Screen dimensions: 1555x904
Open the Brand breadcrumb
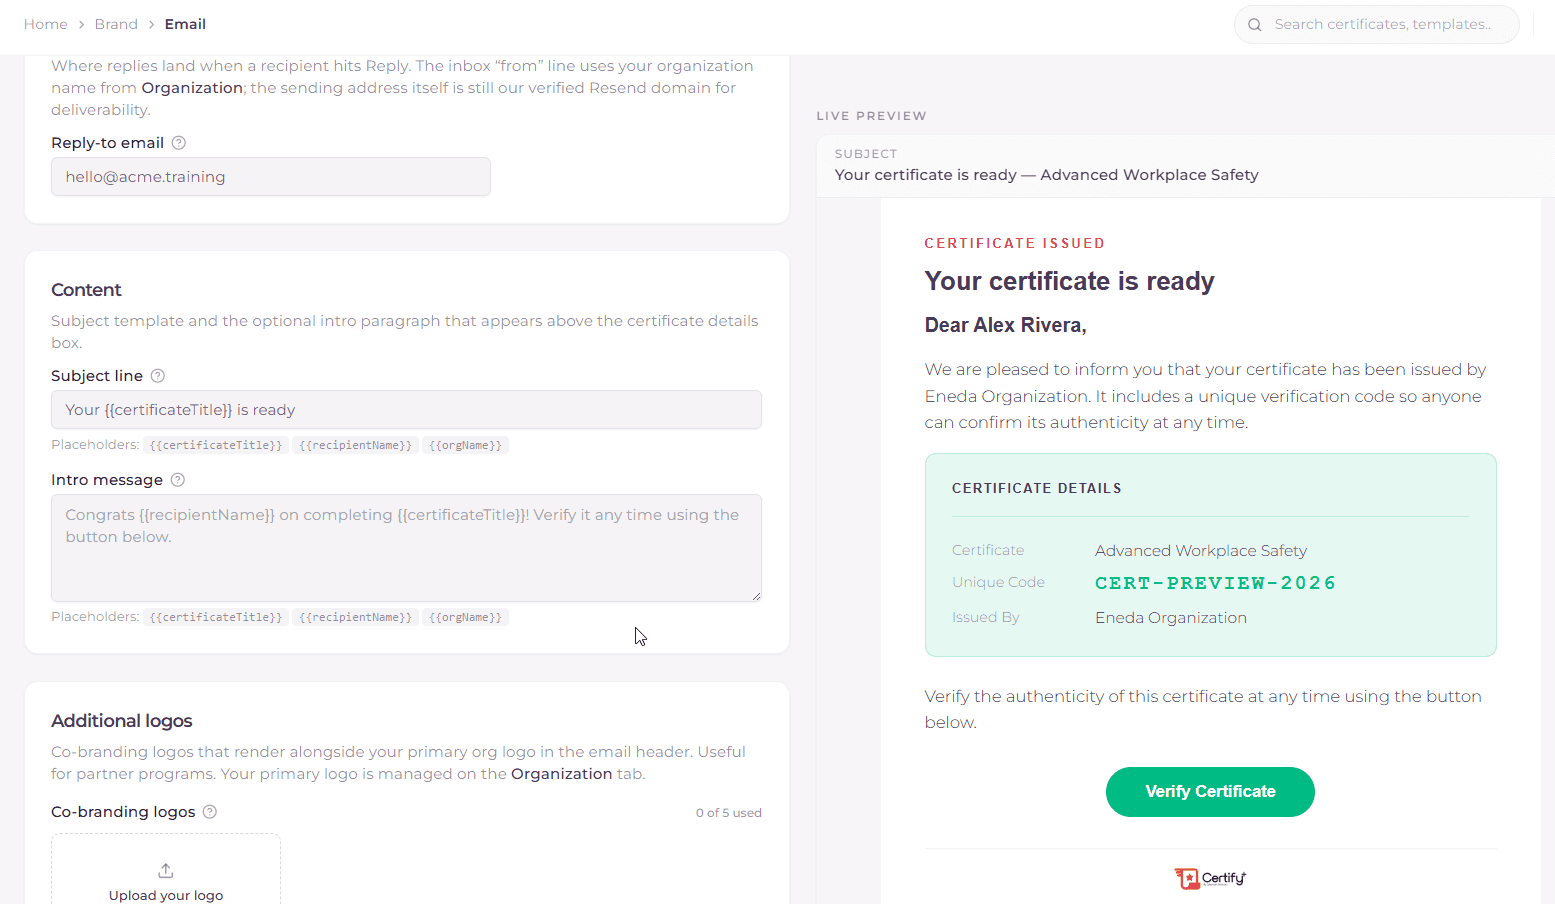116,24
